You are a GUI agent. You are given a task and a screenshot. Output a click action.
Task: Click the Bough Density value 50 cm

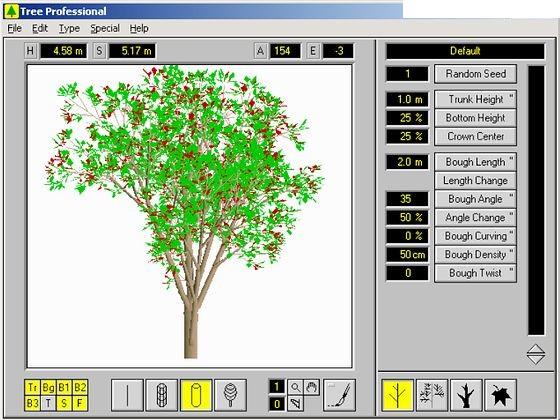coord(407,255)
